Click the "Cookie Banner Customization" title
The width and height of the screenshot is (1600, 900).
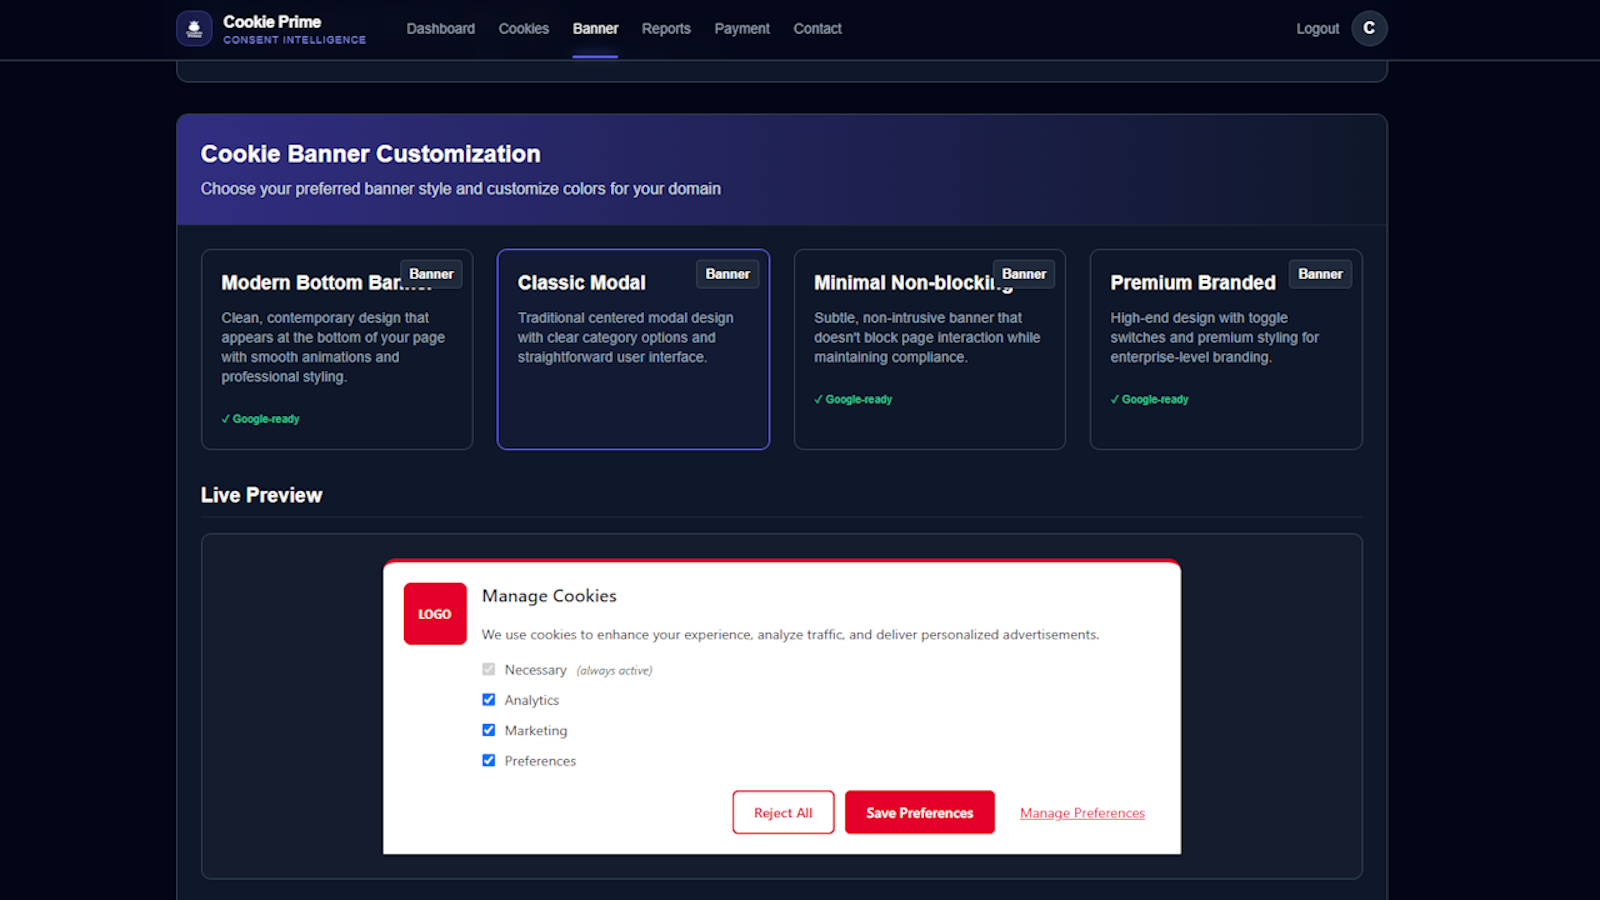pos(370,154)
